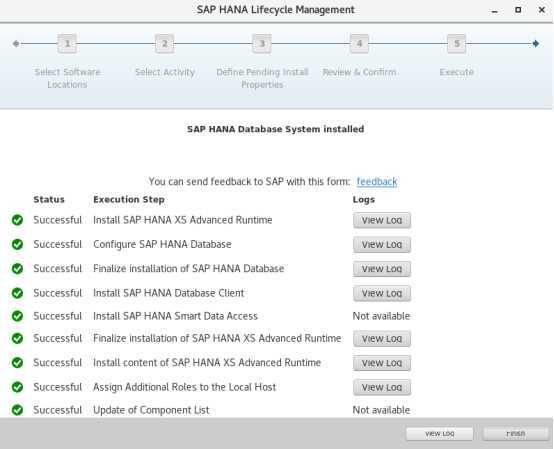
Task: View log for Assign Additional Roles to Local Host
Action: [382, 387]
